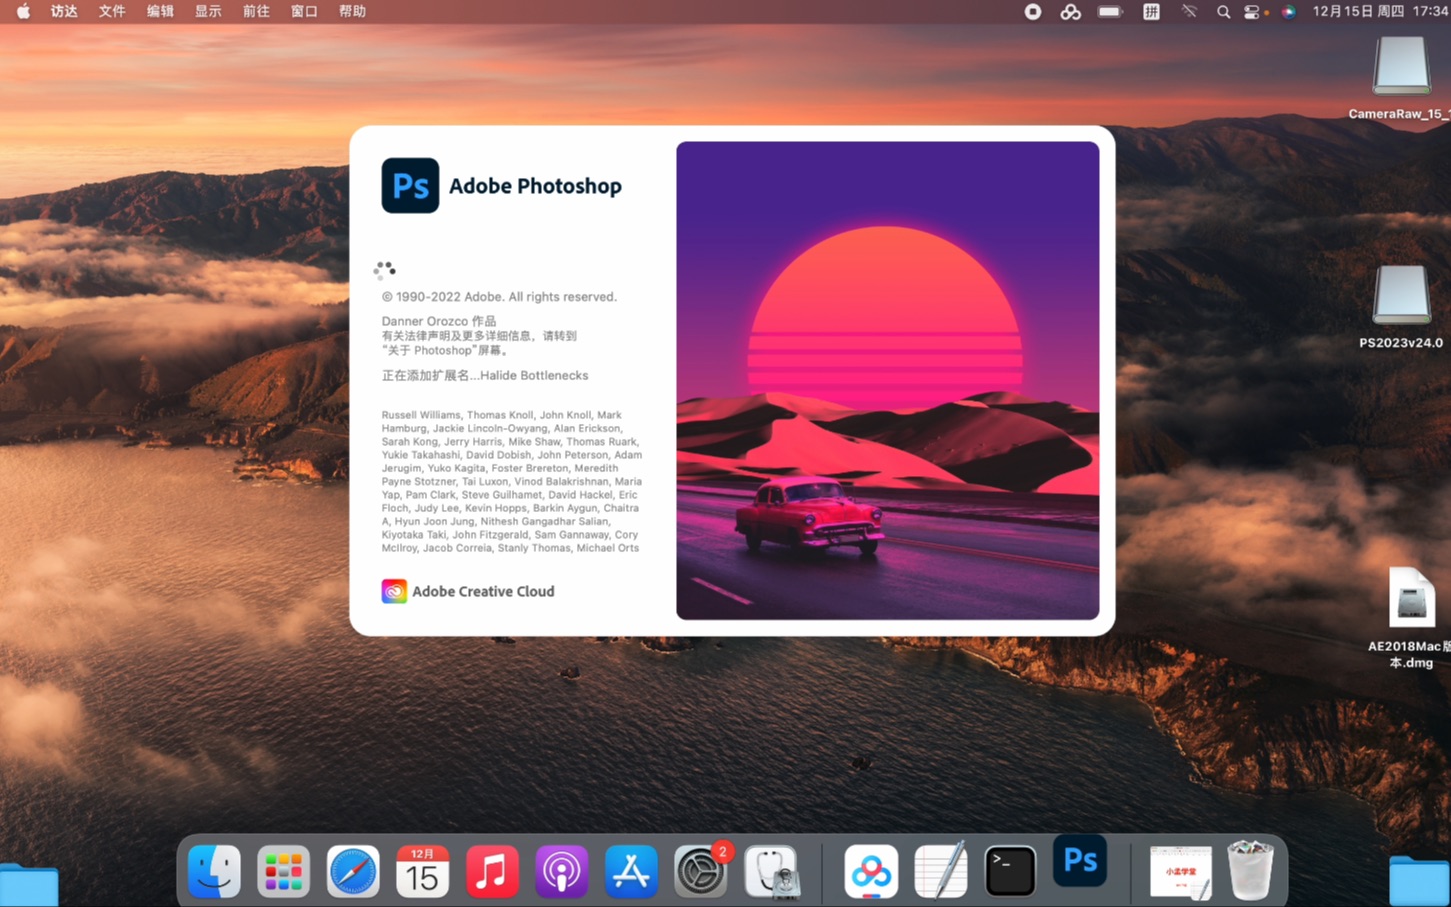Click the Baidu cloud menu bar icon
The image size is (1451, 907).
[1071, 12]
